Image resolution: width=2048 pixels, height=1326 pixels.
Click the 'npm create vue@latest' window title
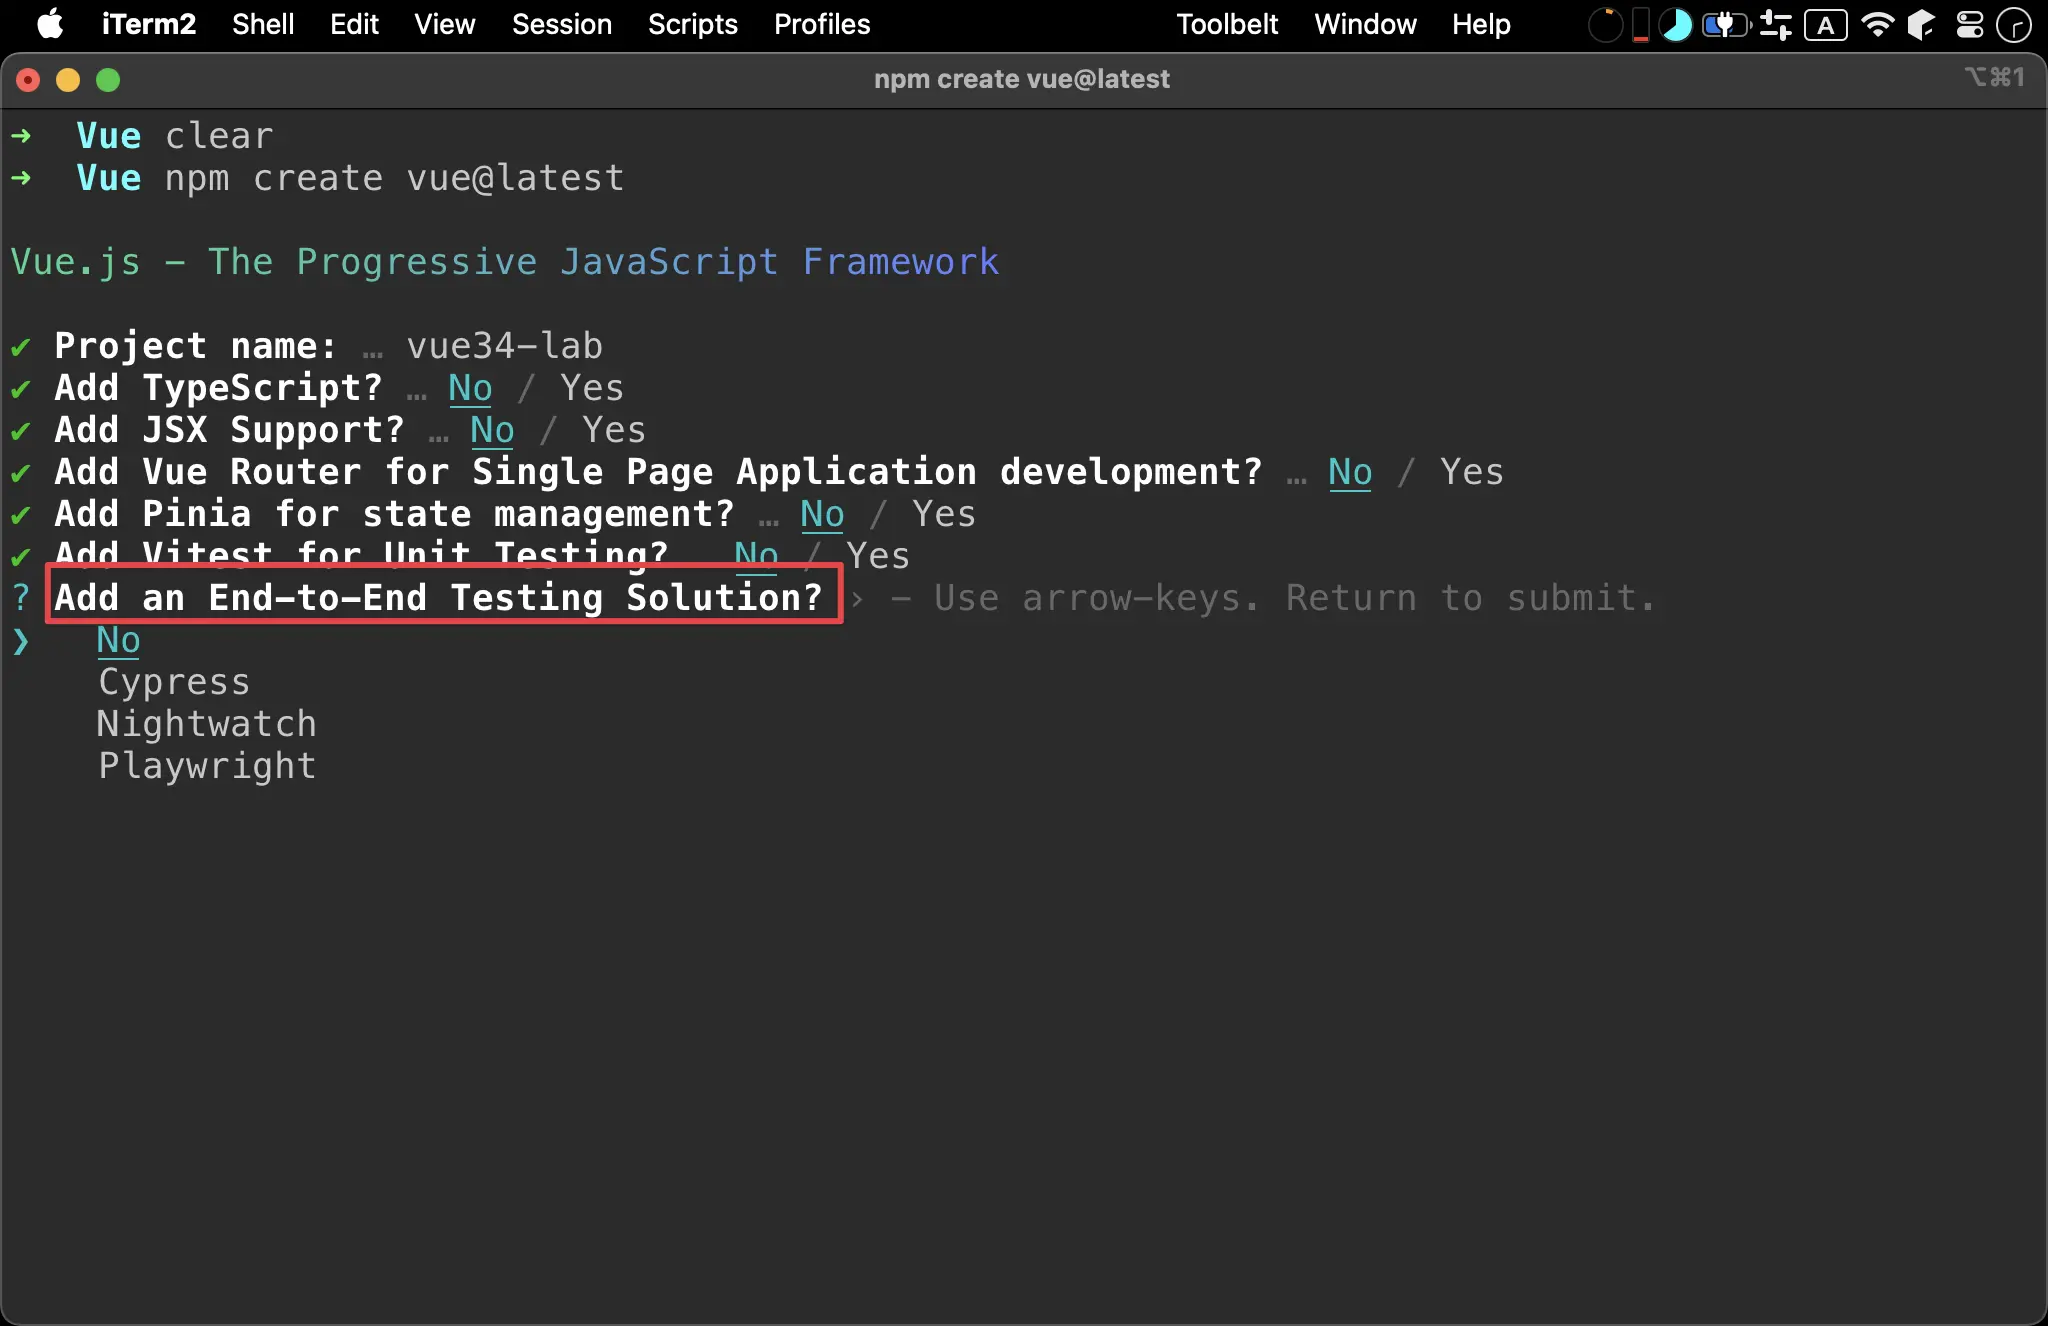pyautogui.click(x=1021, y=79)
